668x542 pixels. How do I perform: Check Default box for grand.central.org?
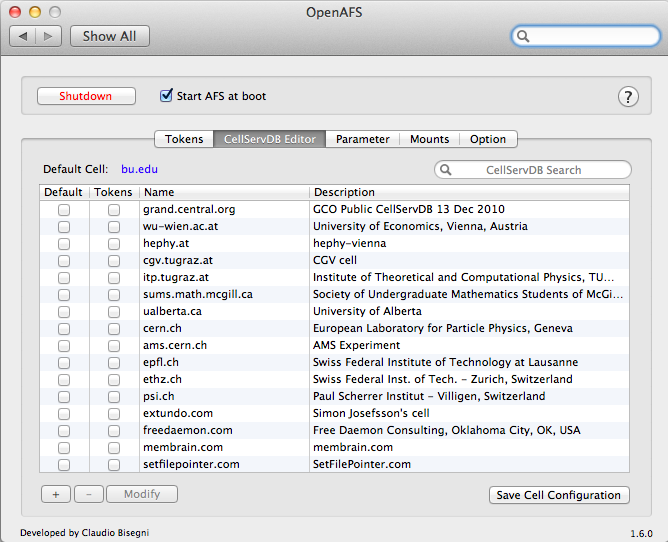(64, 210)
